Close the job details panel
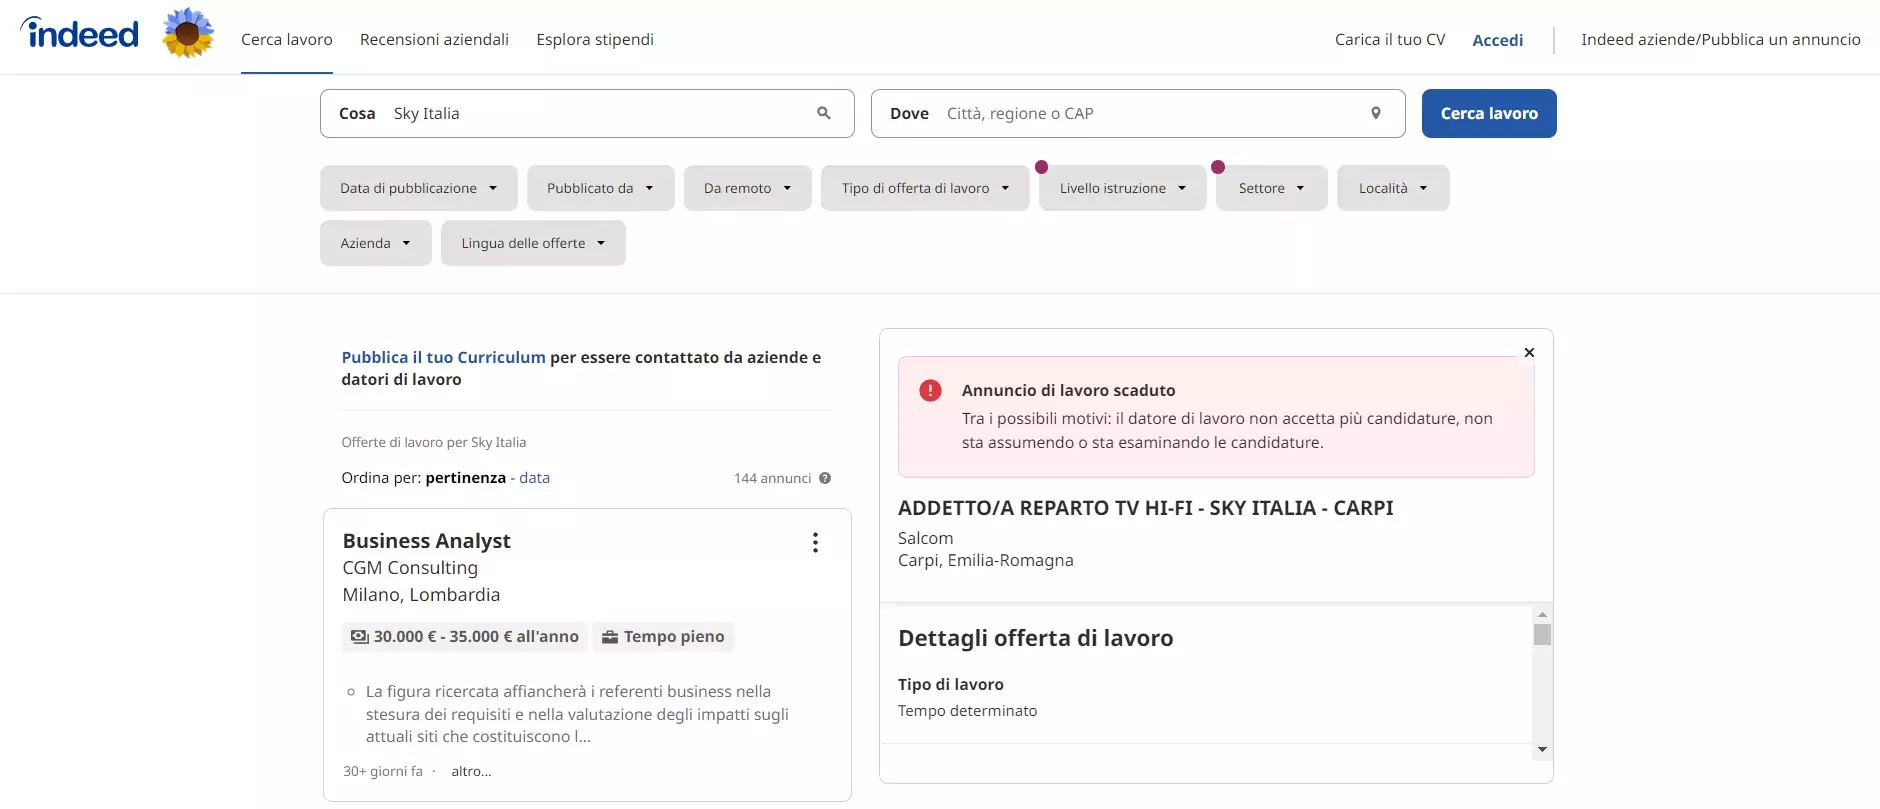Screen dimensions: 1880x809 click(x=1529, y=352)
